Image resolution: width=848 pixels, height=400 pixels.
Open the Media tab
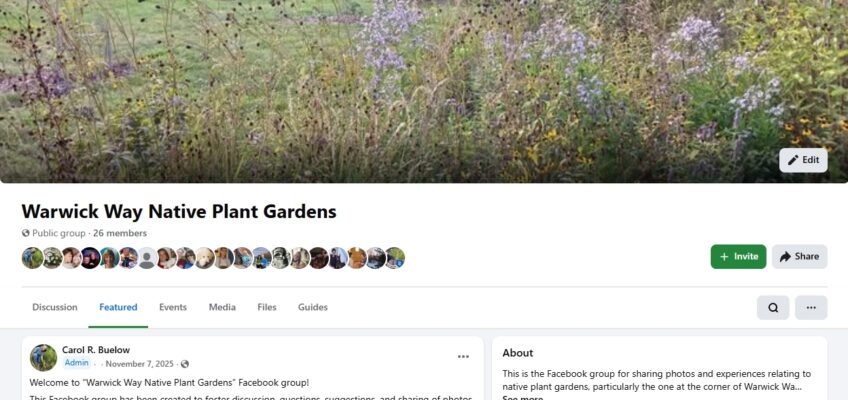point(222,308)
